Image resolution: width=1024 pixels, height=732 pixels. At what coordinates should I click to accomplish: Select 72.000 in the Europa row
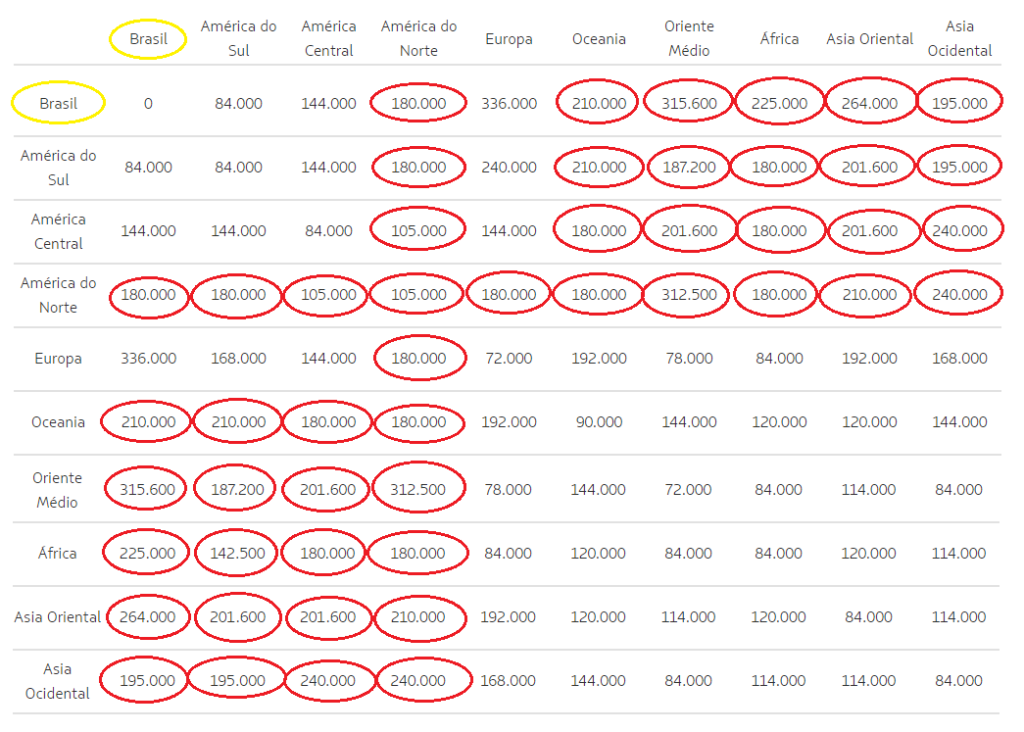click(x=508, y=358)
